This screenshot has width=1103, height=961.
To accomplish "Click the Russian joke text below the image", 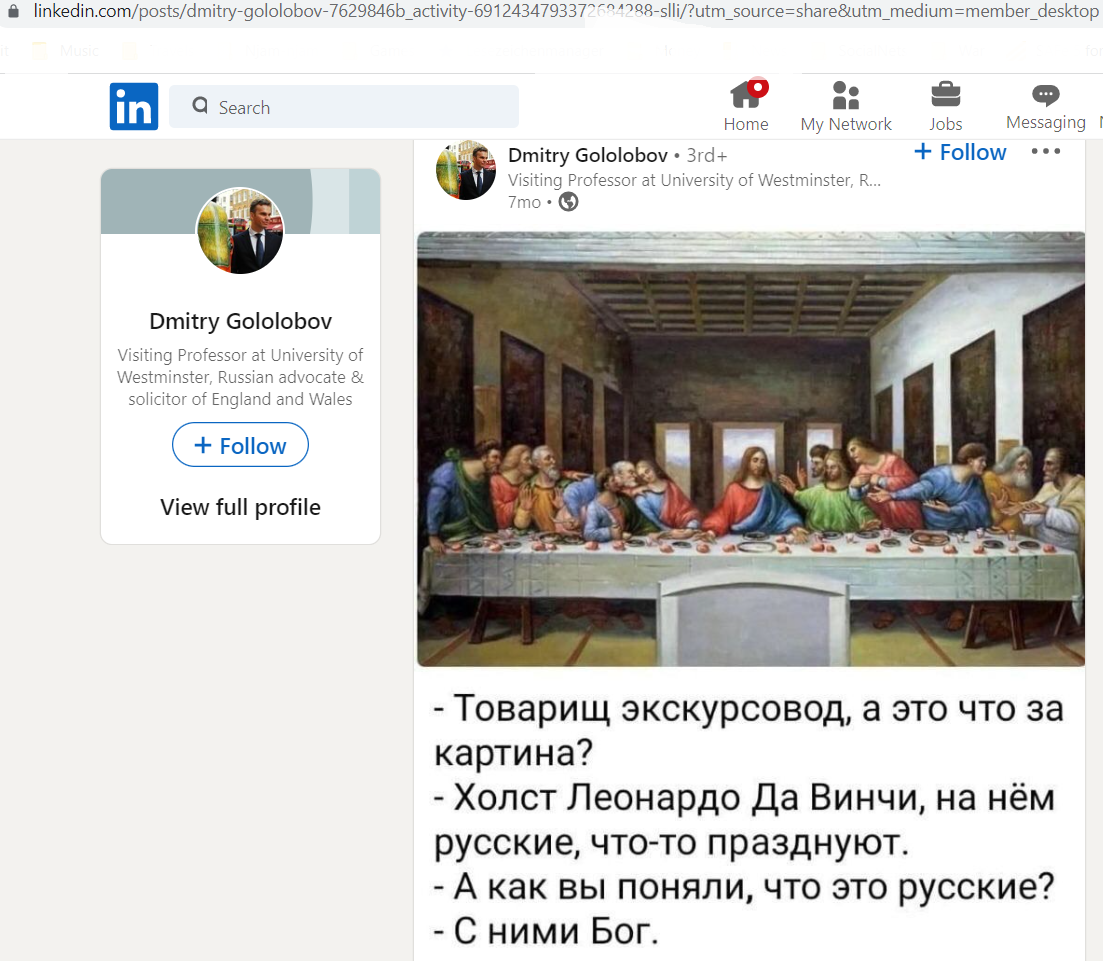I will tap(749, 820).
